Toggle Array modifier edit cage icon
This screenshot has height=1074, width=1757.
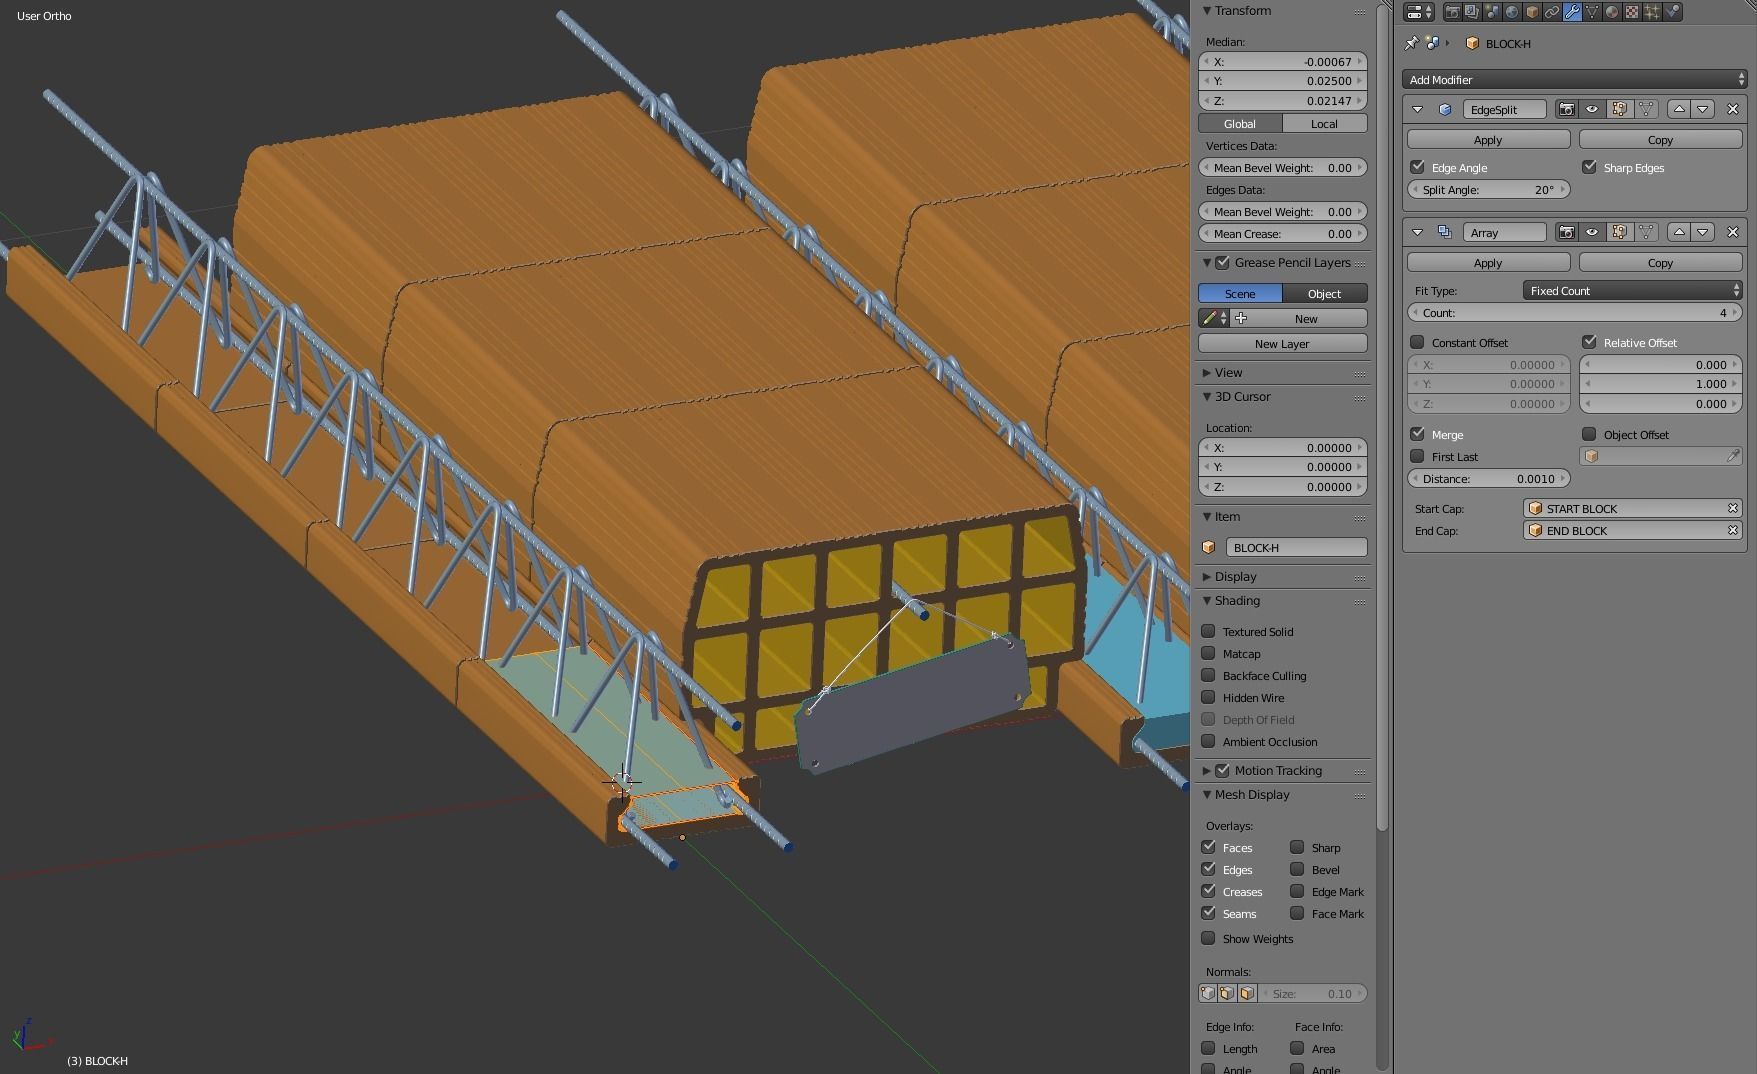1646,232
